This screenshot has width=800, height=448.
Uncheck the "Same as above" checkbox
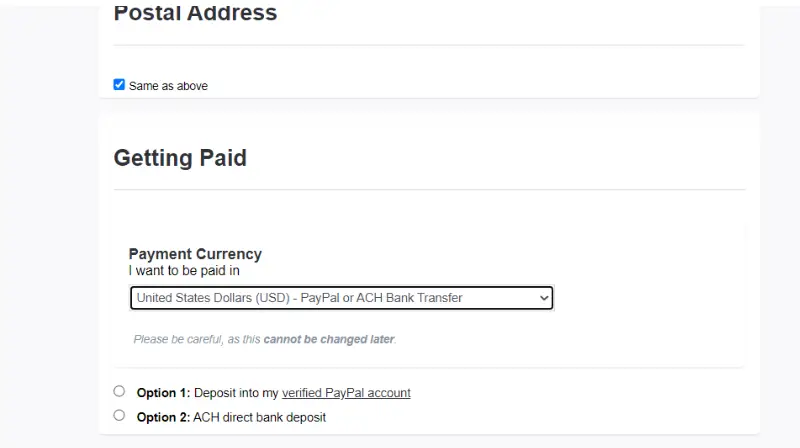point(119,85)
